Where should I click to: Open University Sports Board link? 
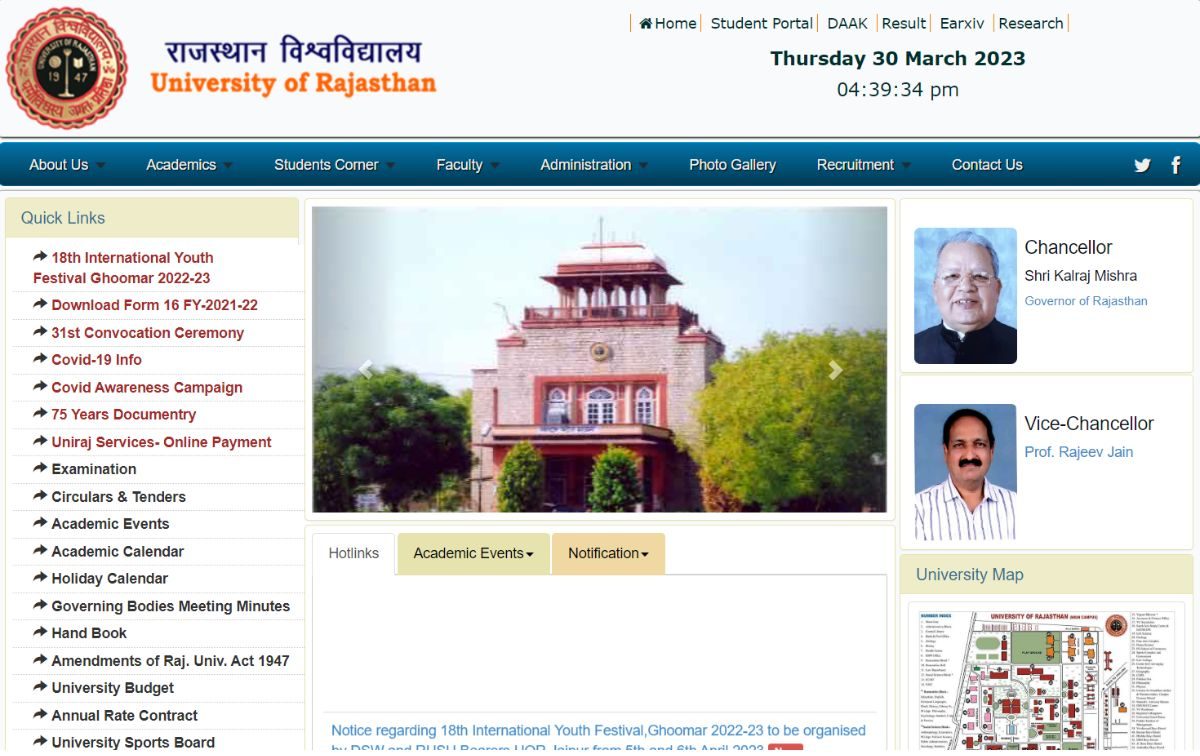133,742
